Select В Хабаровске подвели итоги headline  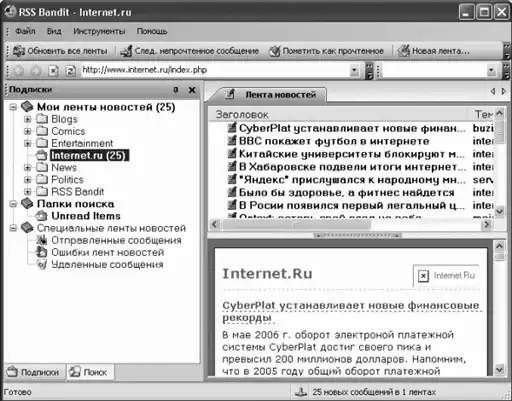click(352, 167)
